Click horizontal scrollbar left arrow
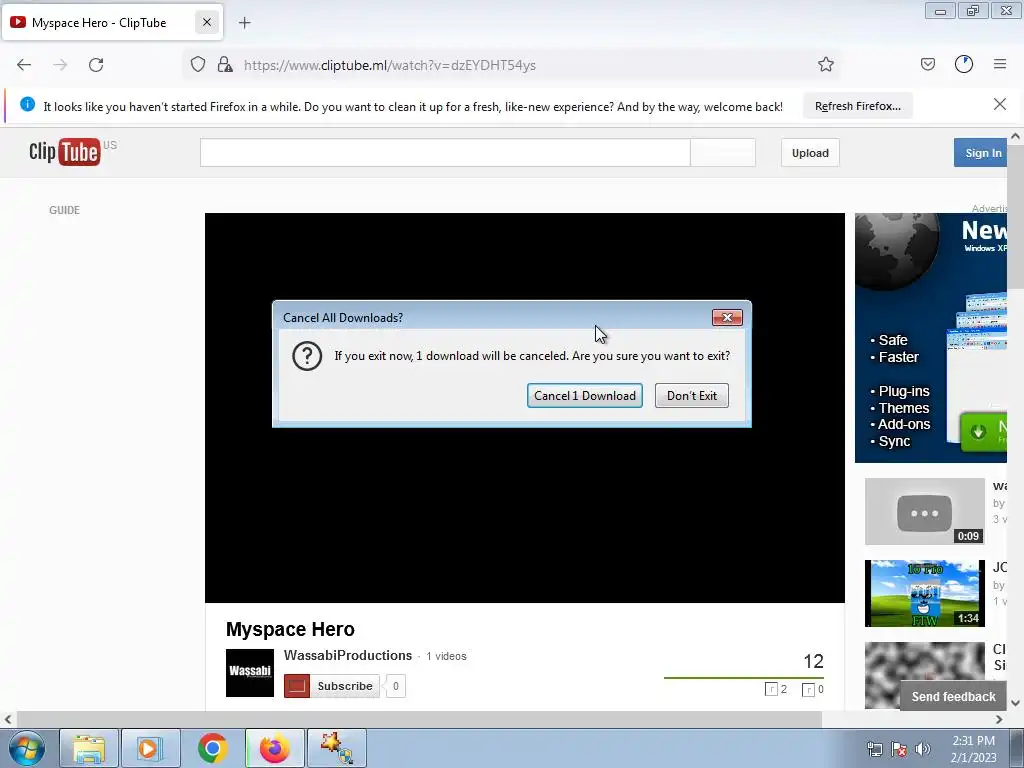This screenshot has height=768, width=1024. (8, 720)
